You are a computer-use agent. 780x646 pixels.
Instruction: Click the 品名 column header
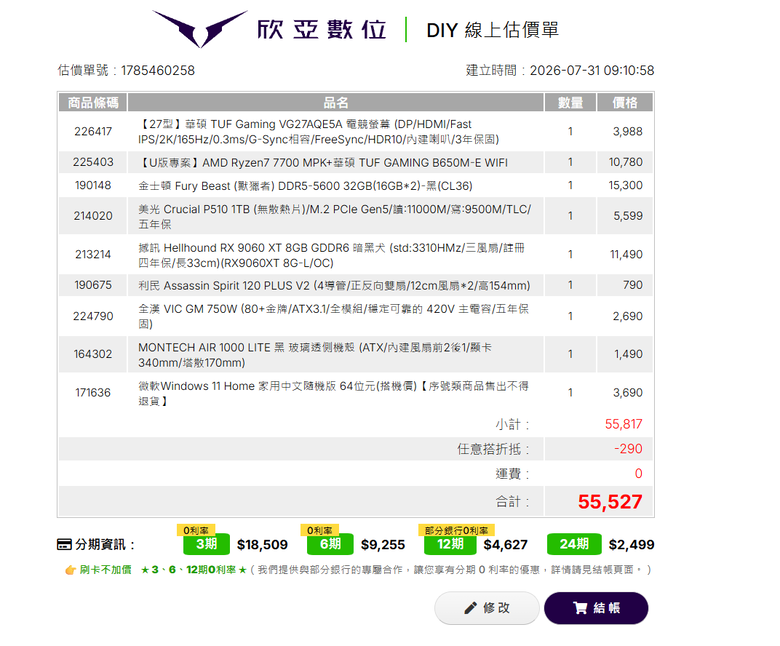(336, 102)
